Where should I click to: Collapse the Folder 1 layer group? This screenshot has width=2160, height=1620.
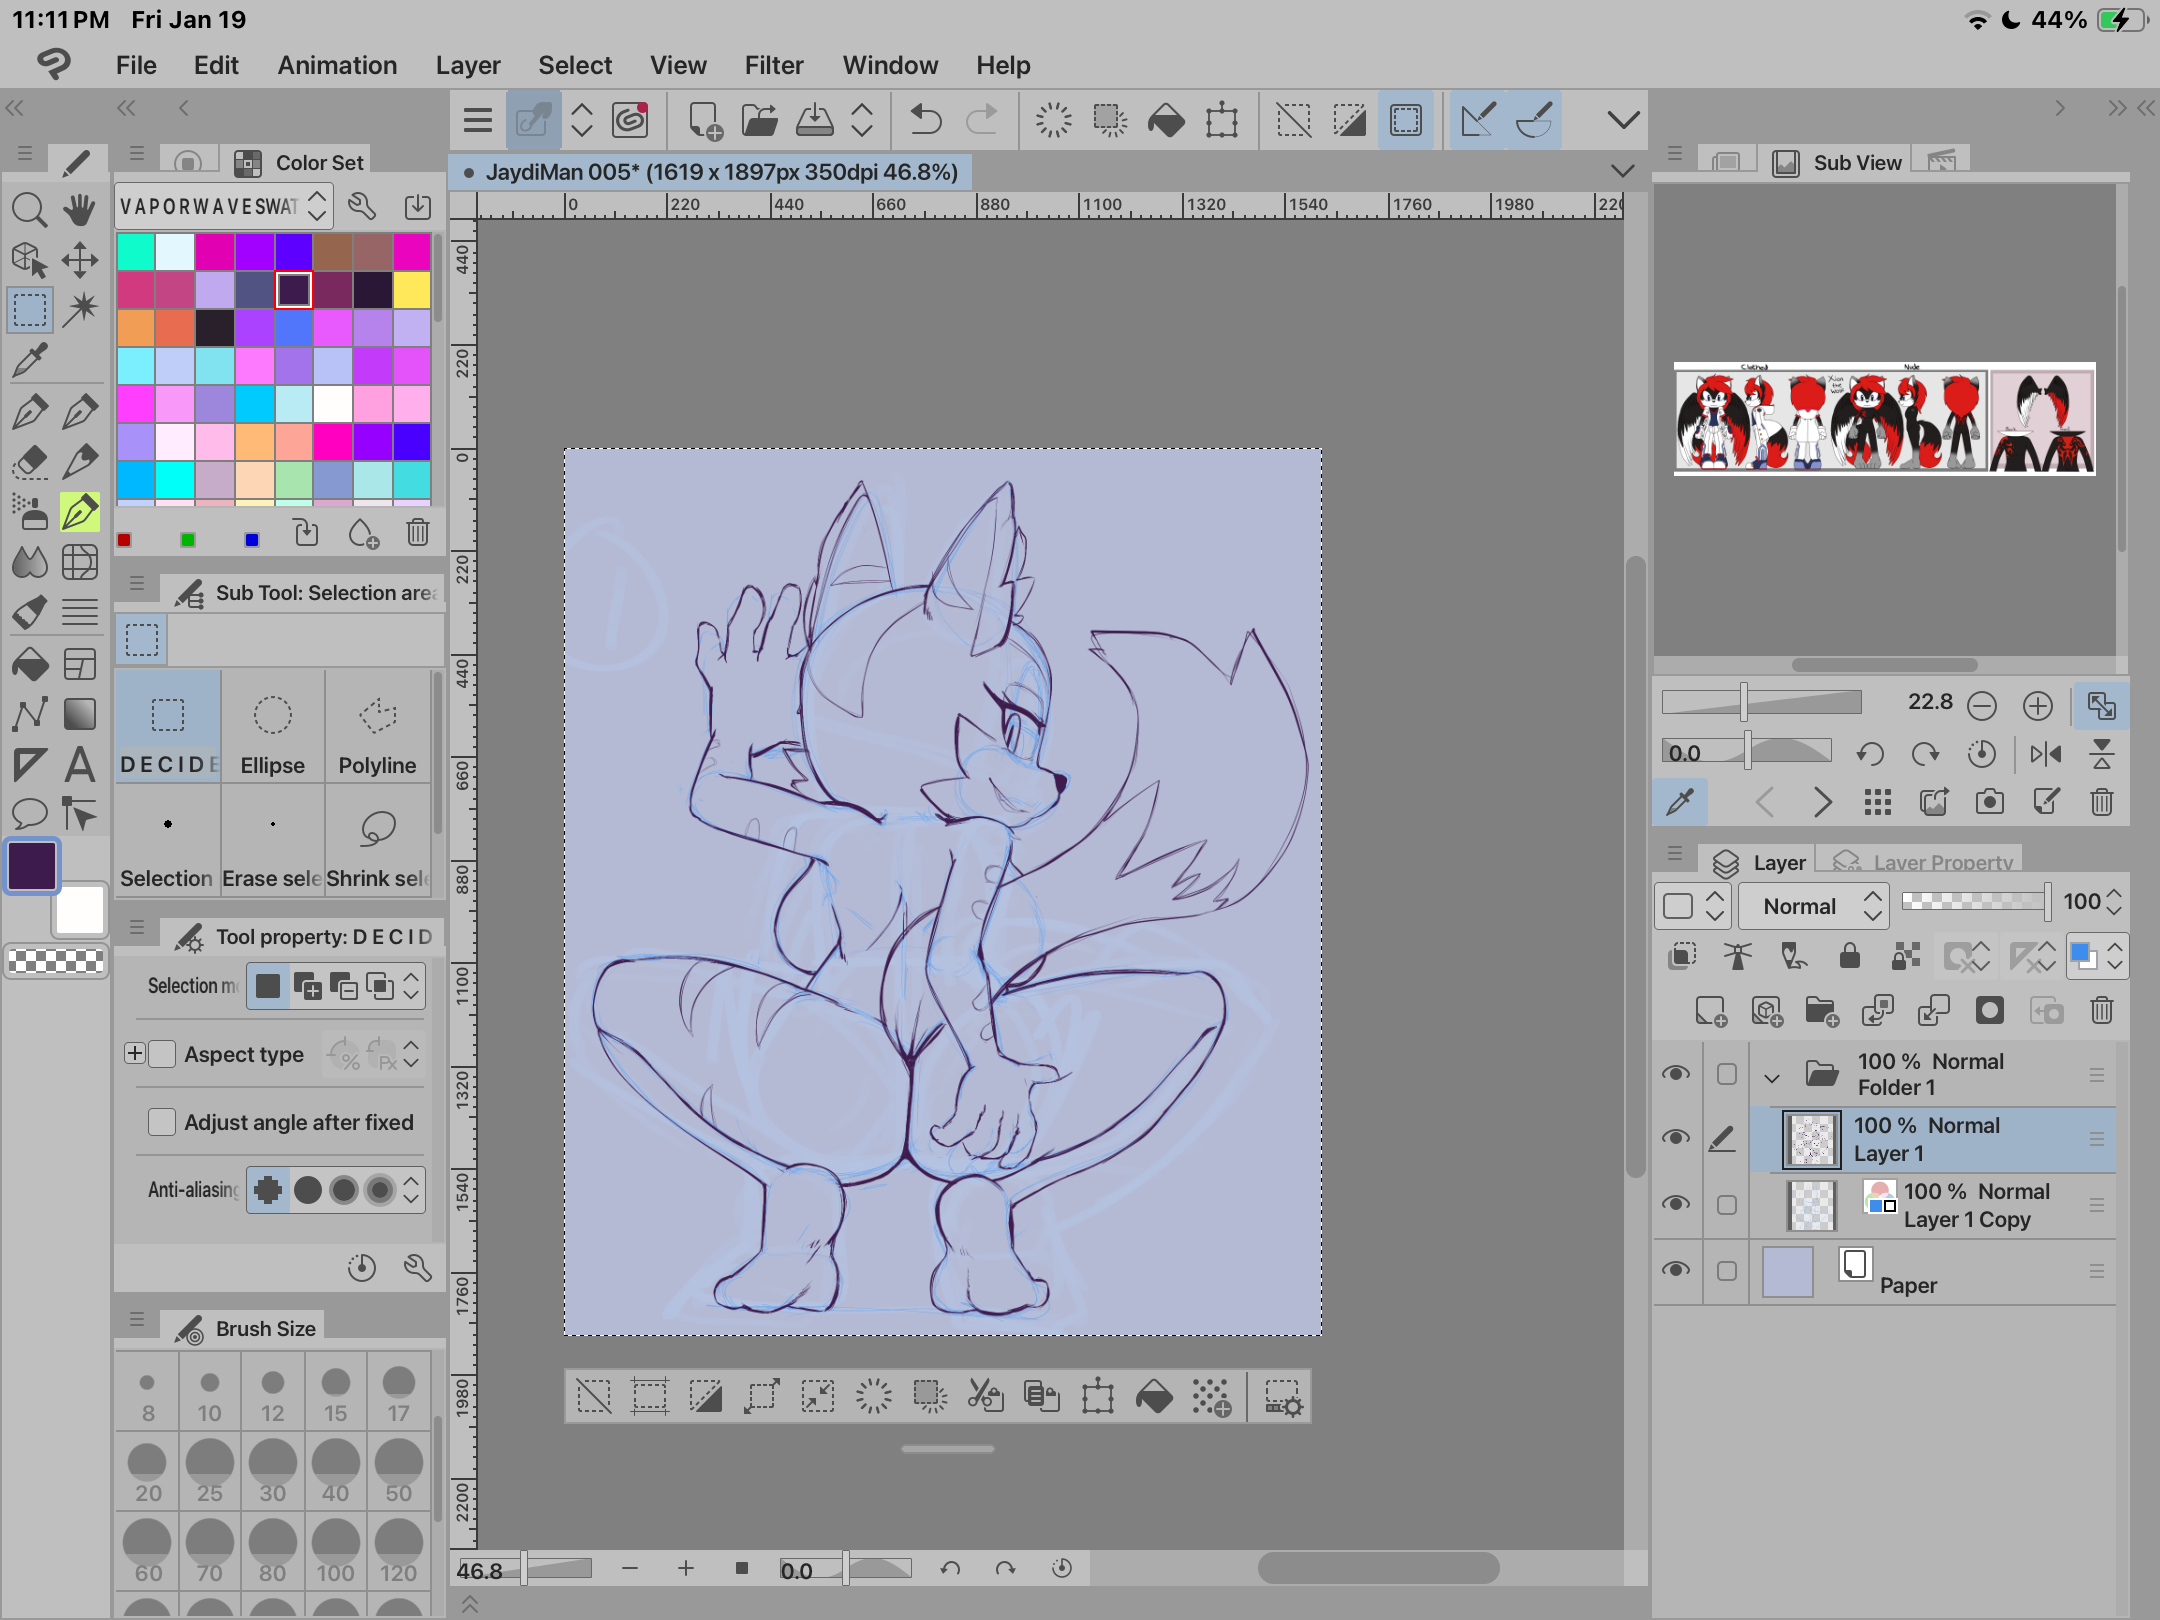(x=1772, y=1077)
